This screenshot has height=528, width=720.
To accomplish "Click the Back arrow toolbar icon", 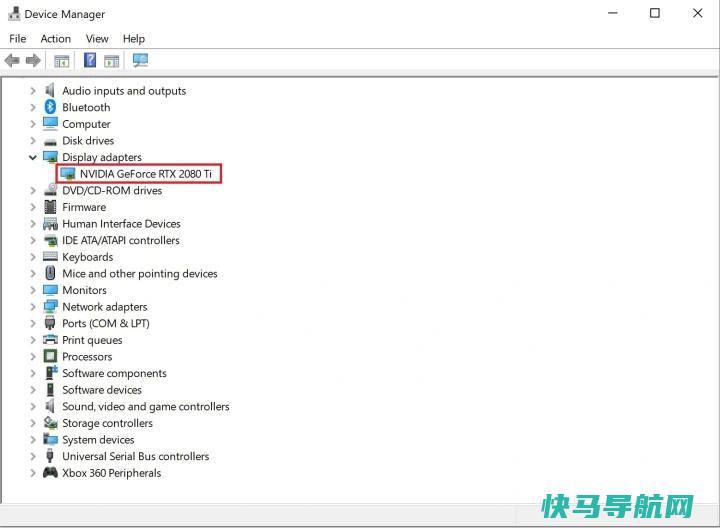I will [12, 60].
